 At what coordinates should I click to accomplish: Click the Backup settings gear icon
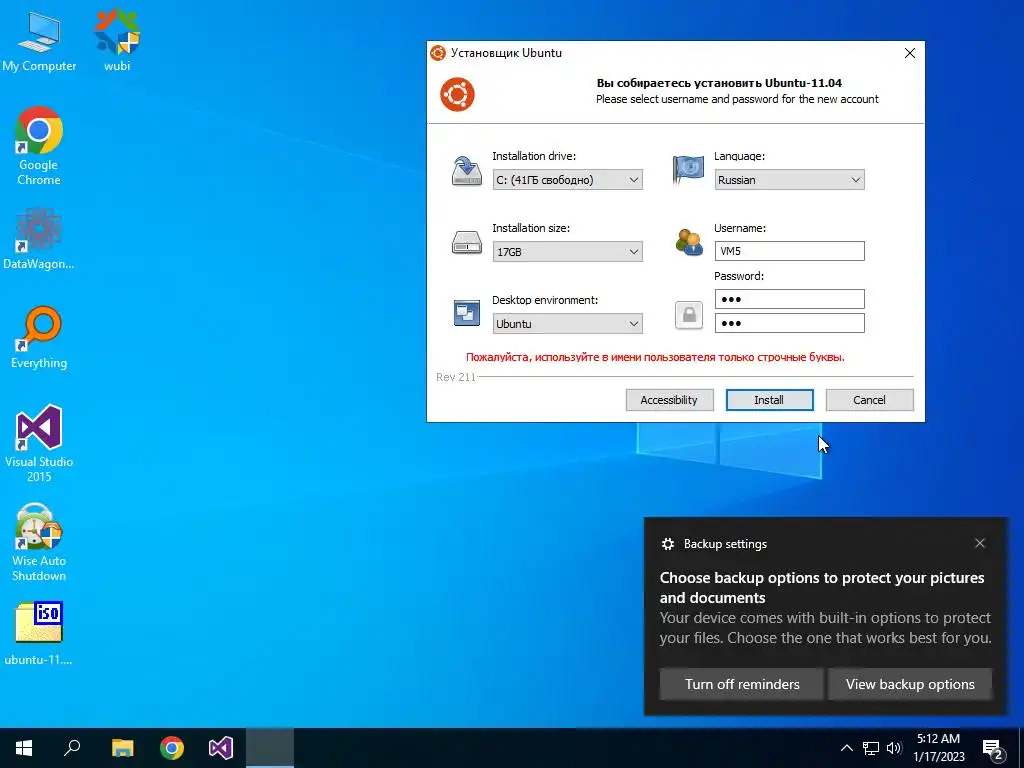click(667, 544)
